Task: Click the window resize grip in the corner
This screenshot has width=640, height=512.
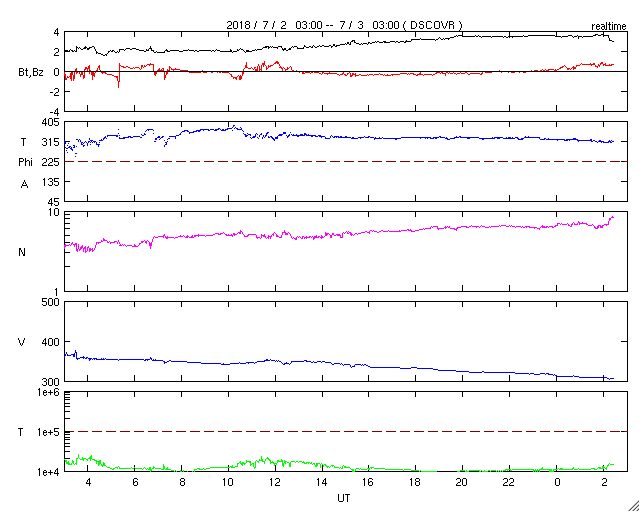Action: 634,506
